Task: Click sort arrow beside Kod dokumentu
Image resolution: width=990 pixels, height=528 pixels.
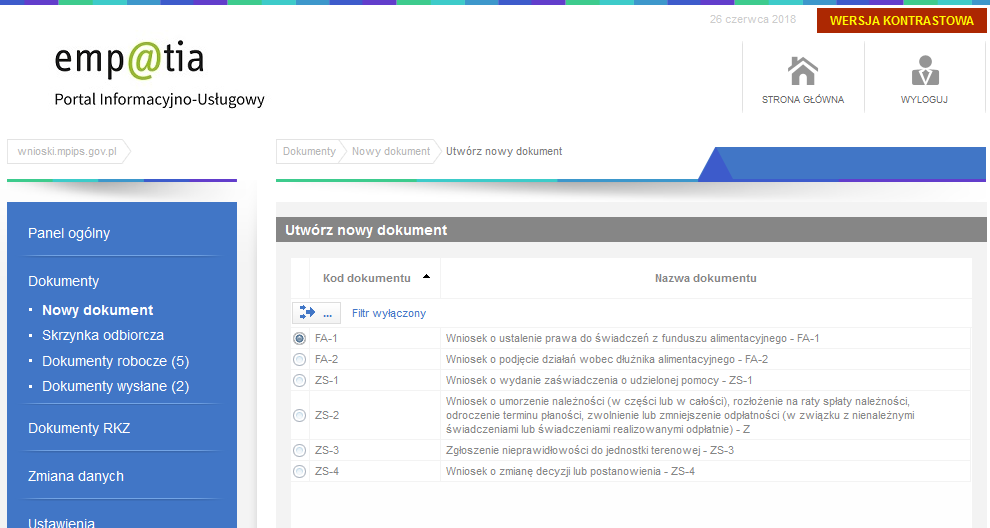Action: (426, 277)
